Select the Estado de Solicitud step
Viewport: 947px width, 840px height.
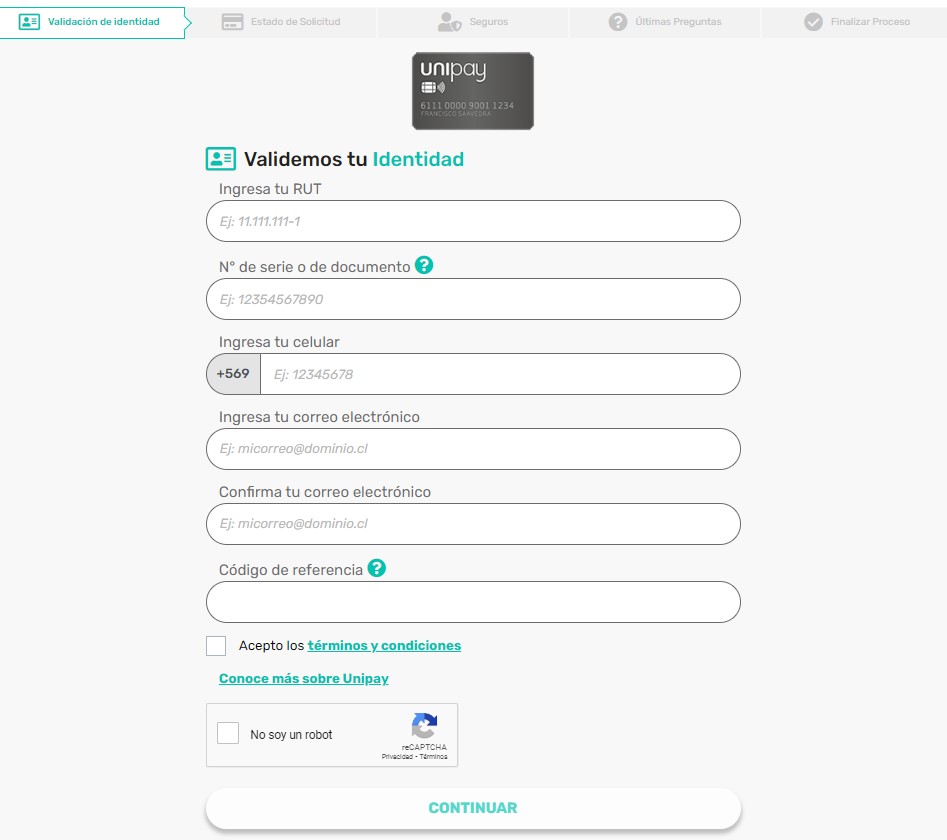[281, 22]
